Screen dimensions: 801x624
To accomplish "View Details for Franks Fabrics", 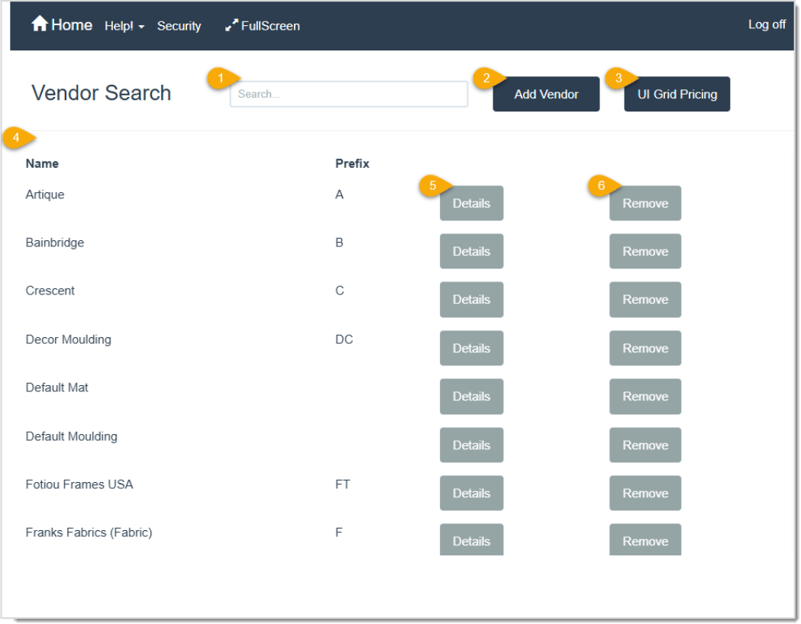I will pos(471,540).
